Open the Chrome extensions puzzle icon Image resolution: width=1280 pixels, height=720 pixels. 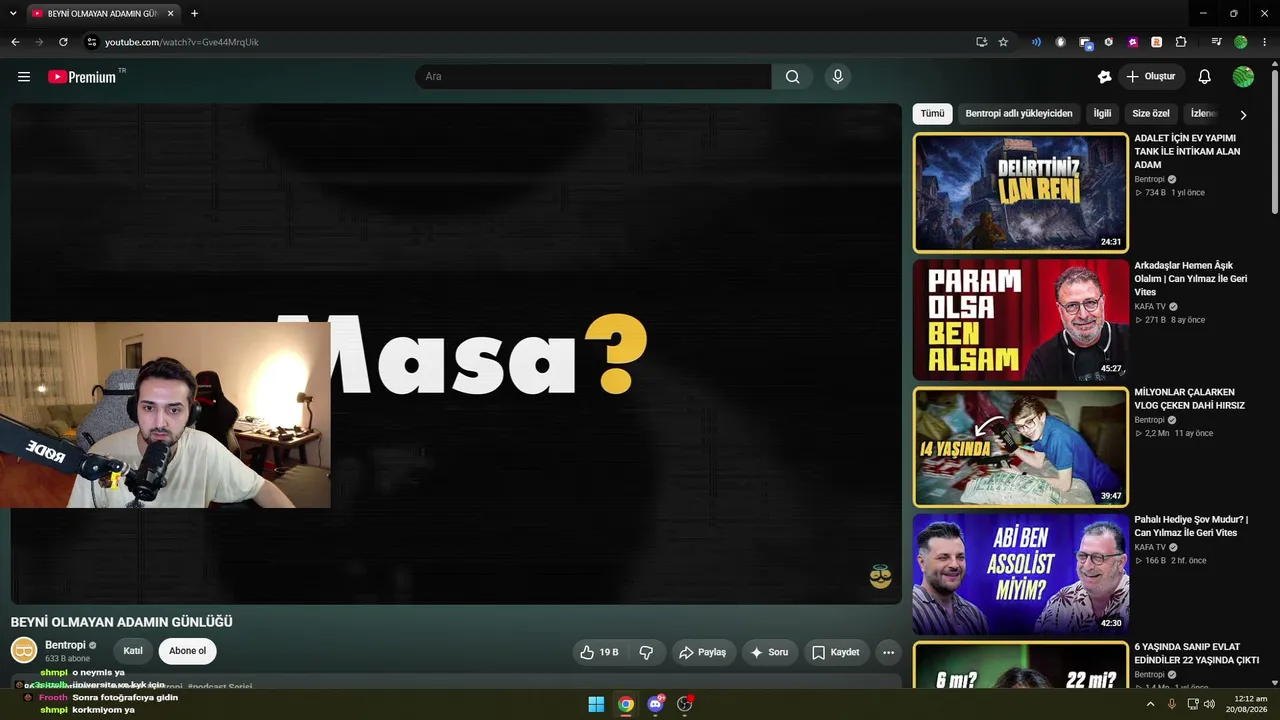point(1181,42)
